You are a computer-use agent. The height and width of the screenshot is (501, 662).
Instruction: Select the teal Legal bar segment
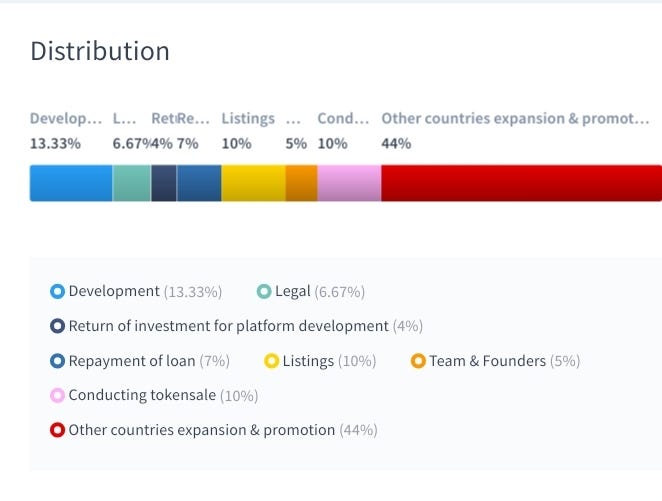(131, 183)
